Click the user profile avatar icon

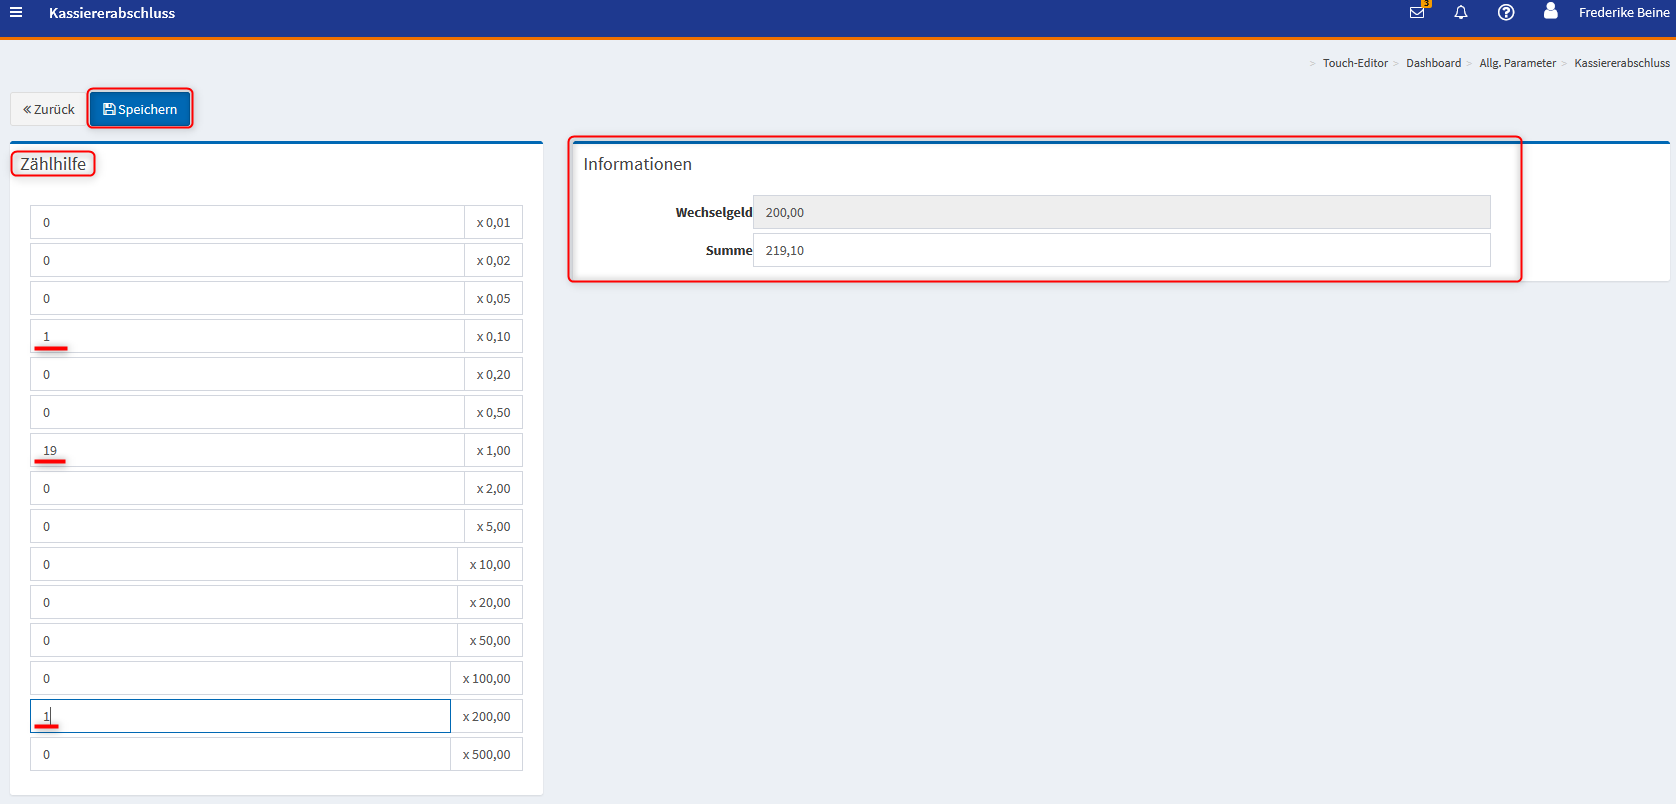[x=1550, y=12]
